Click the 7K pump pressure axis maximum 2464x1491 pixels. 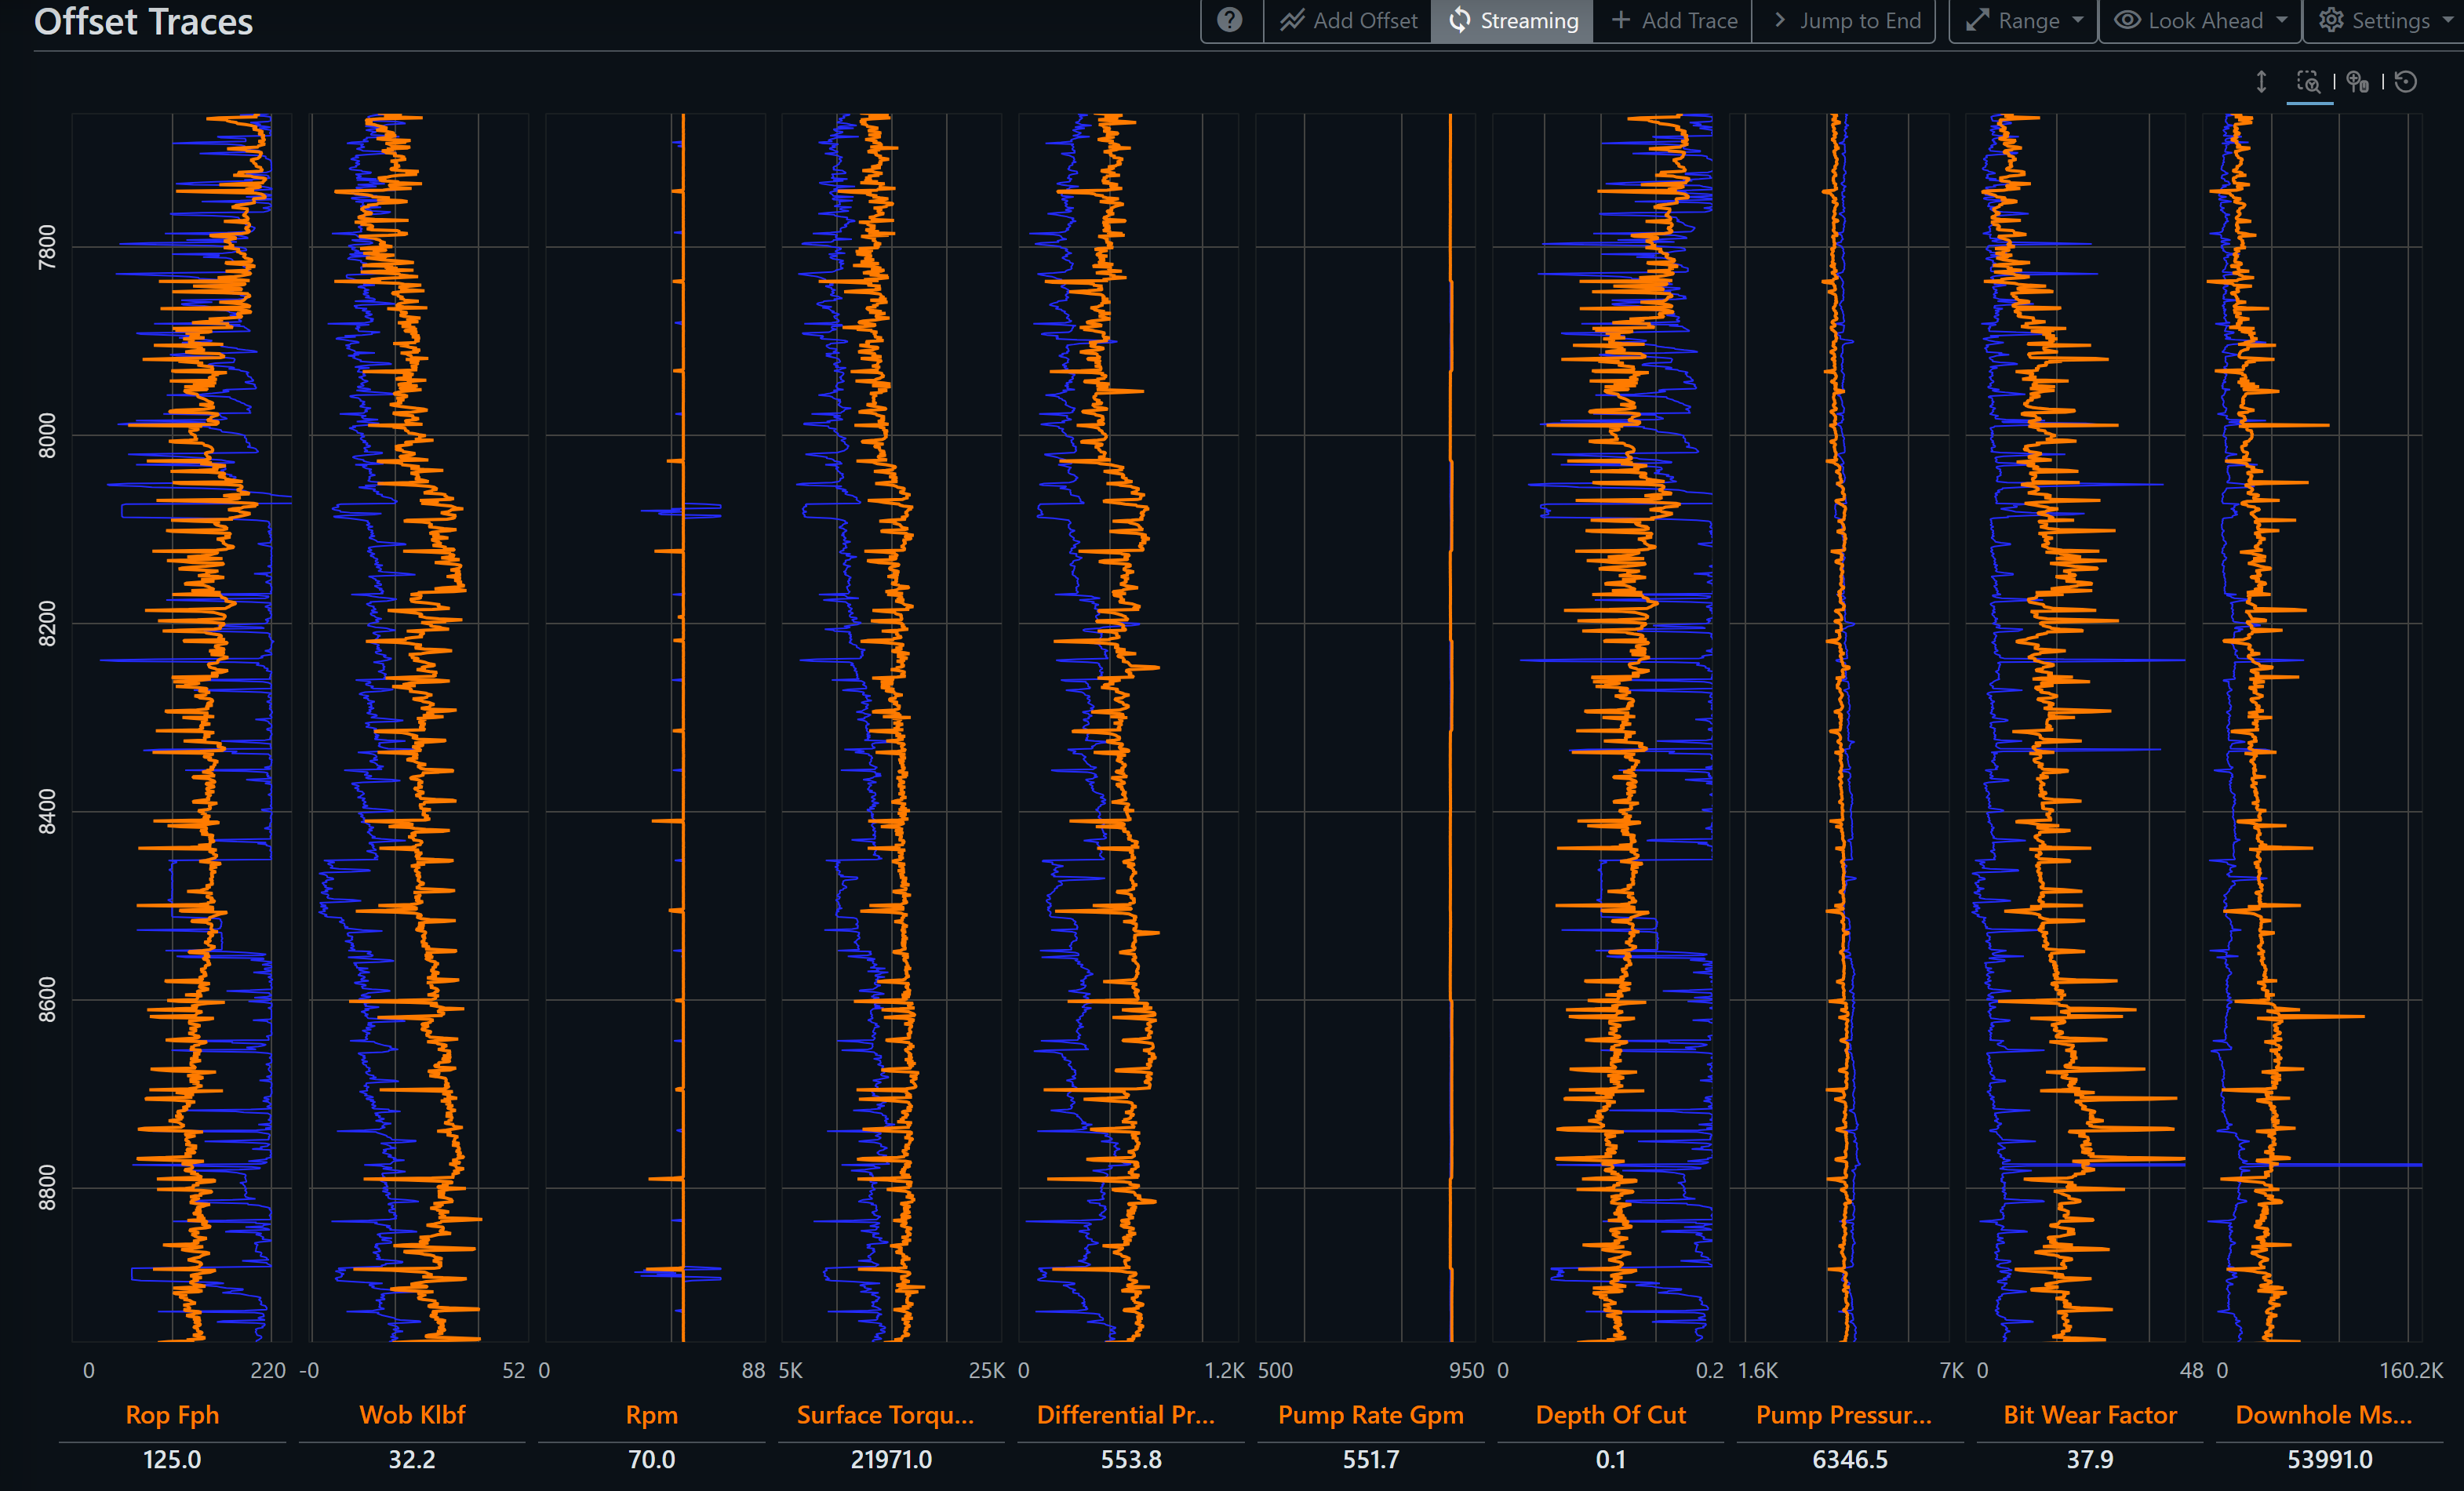(x=1951, y=1370)
